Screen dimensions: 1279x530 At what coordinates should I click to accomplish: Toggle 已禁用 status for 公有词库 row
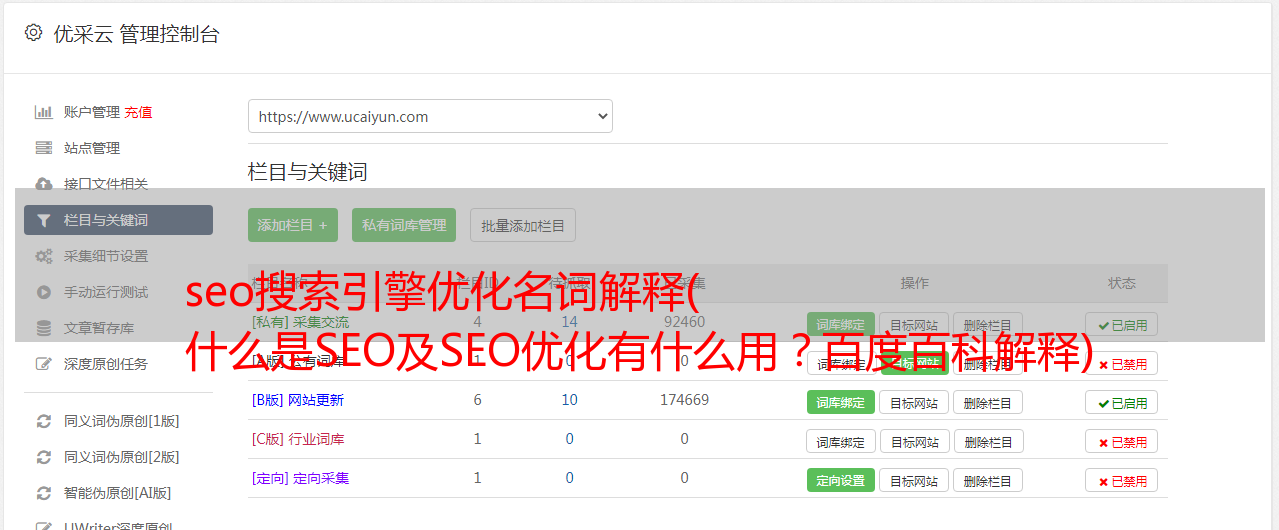tap(1122, 364)
